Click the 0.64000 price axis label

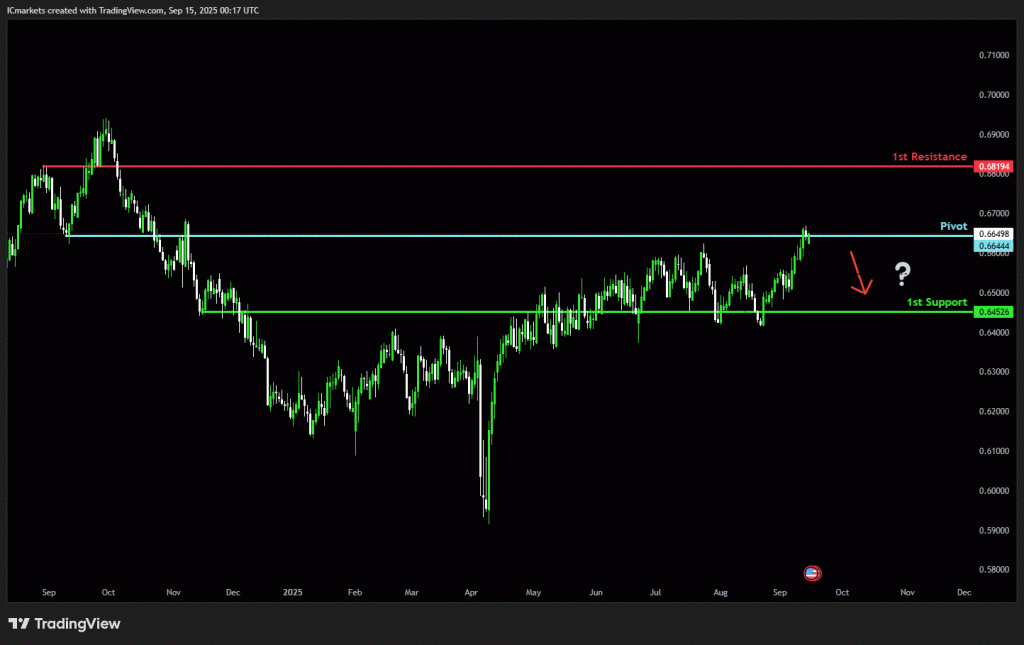point(994,332)
